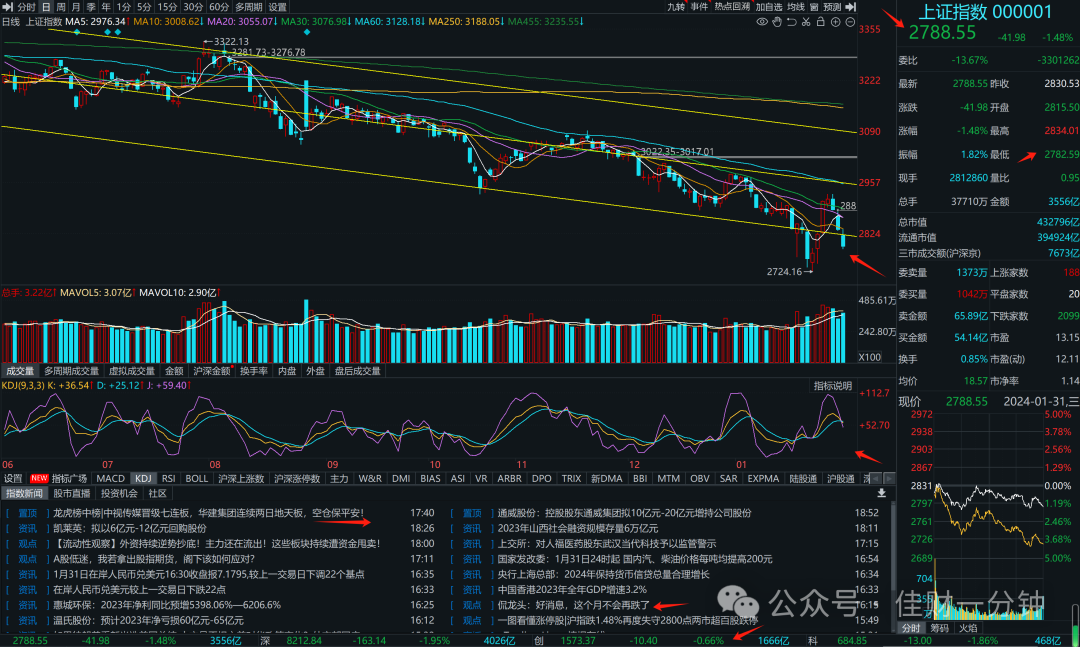Switch to 1分 minute chart

point(123,7)
